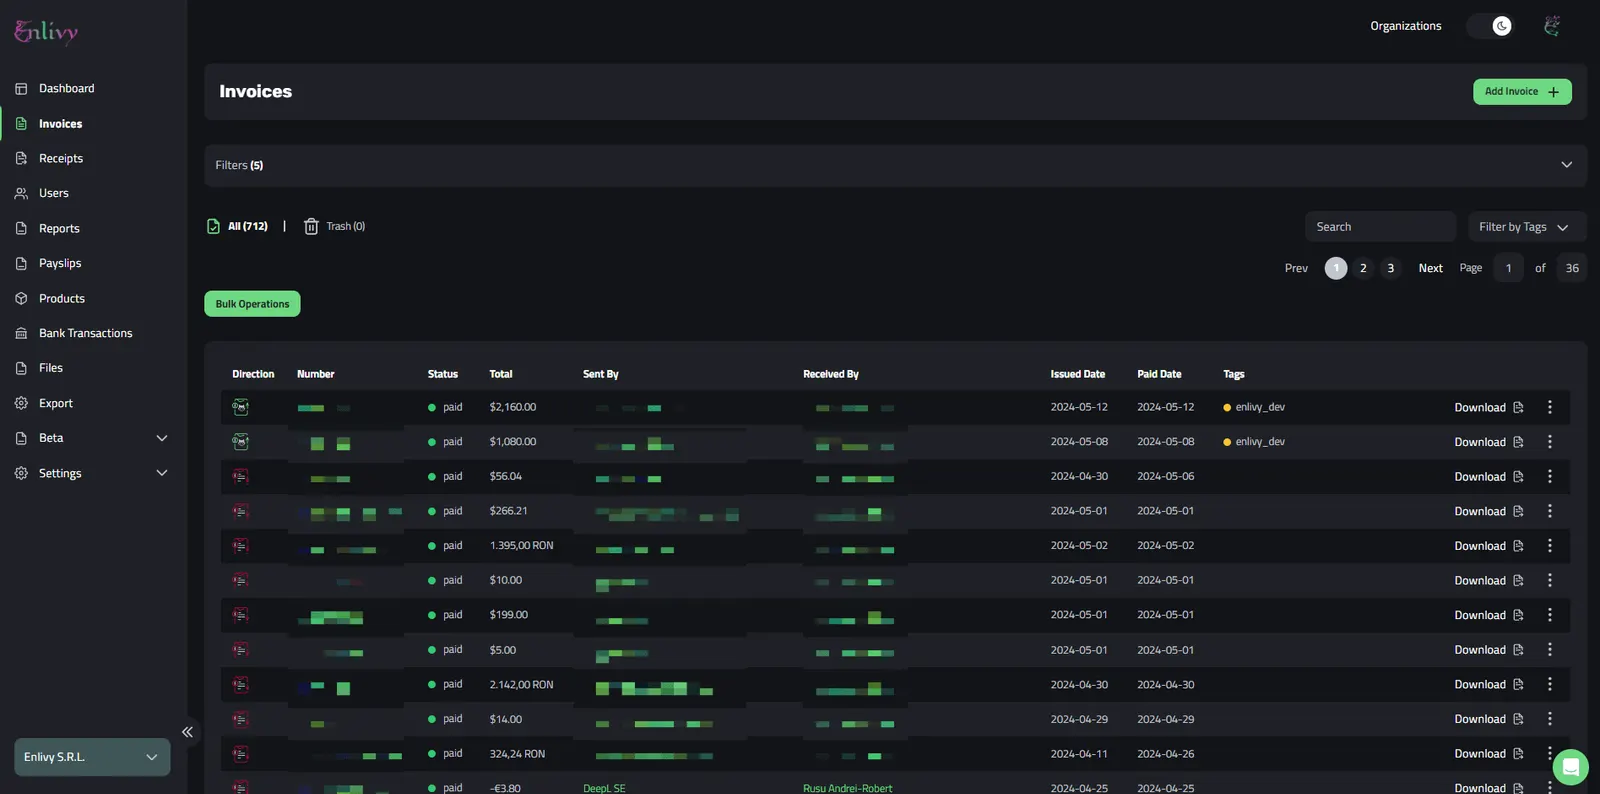Click the Enlivy logo
Image resolution: width=1600 pixels, height=794 pixels.
[x=46, y=32]
